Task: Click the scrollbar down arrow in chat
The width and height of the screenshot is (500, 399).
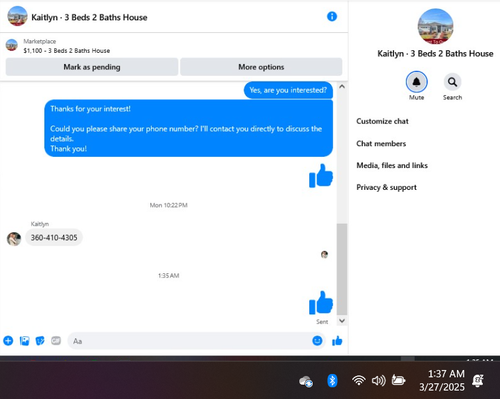Action: click(342, 321)
